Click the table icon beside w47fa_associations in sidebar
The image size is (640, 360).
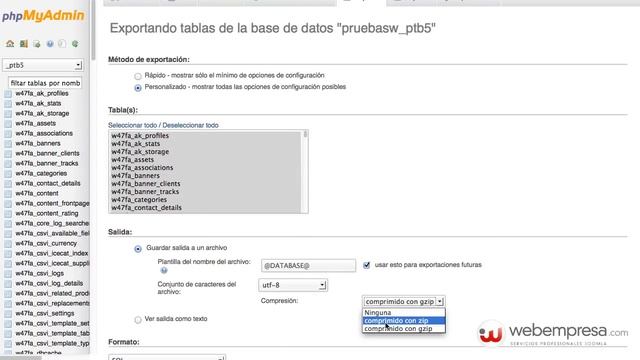point(8,133)
